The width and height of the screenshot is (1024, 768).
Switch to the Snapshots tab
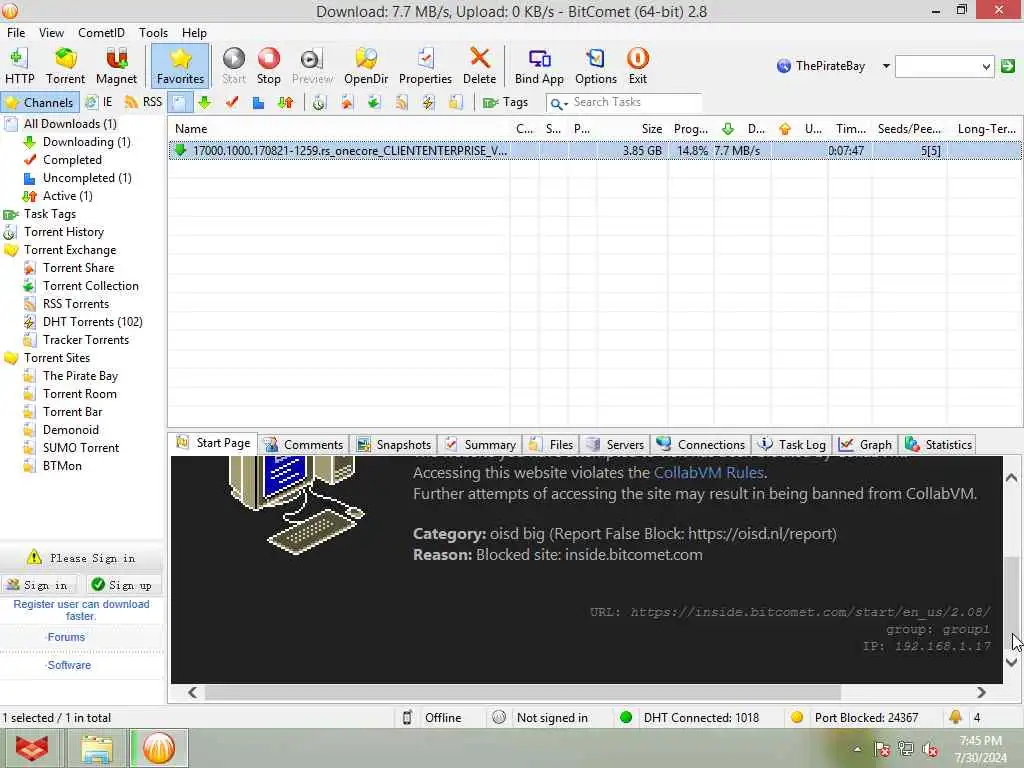pyautogui.click(x=394, y=445)
